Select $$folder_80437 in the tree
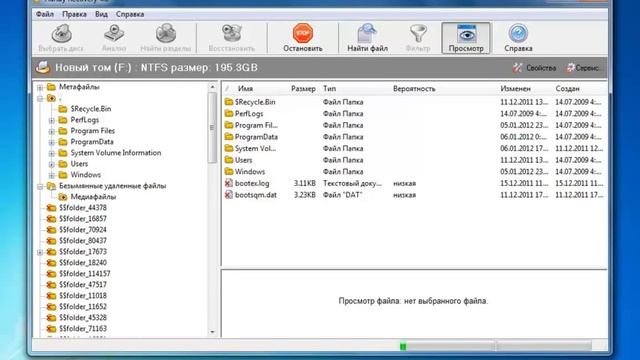 tap(83, 241)
